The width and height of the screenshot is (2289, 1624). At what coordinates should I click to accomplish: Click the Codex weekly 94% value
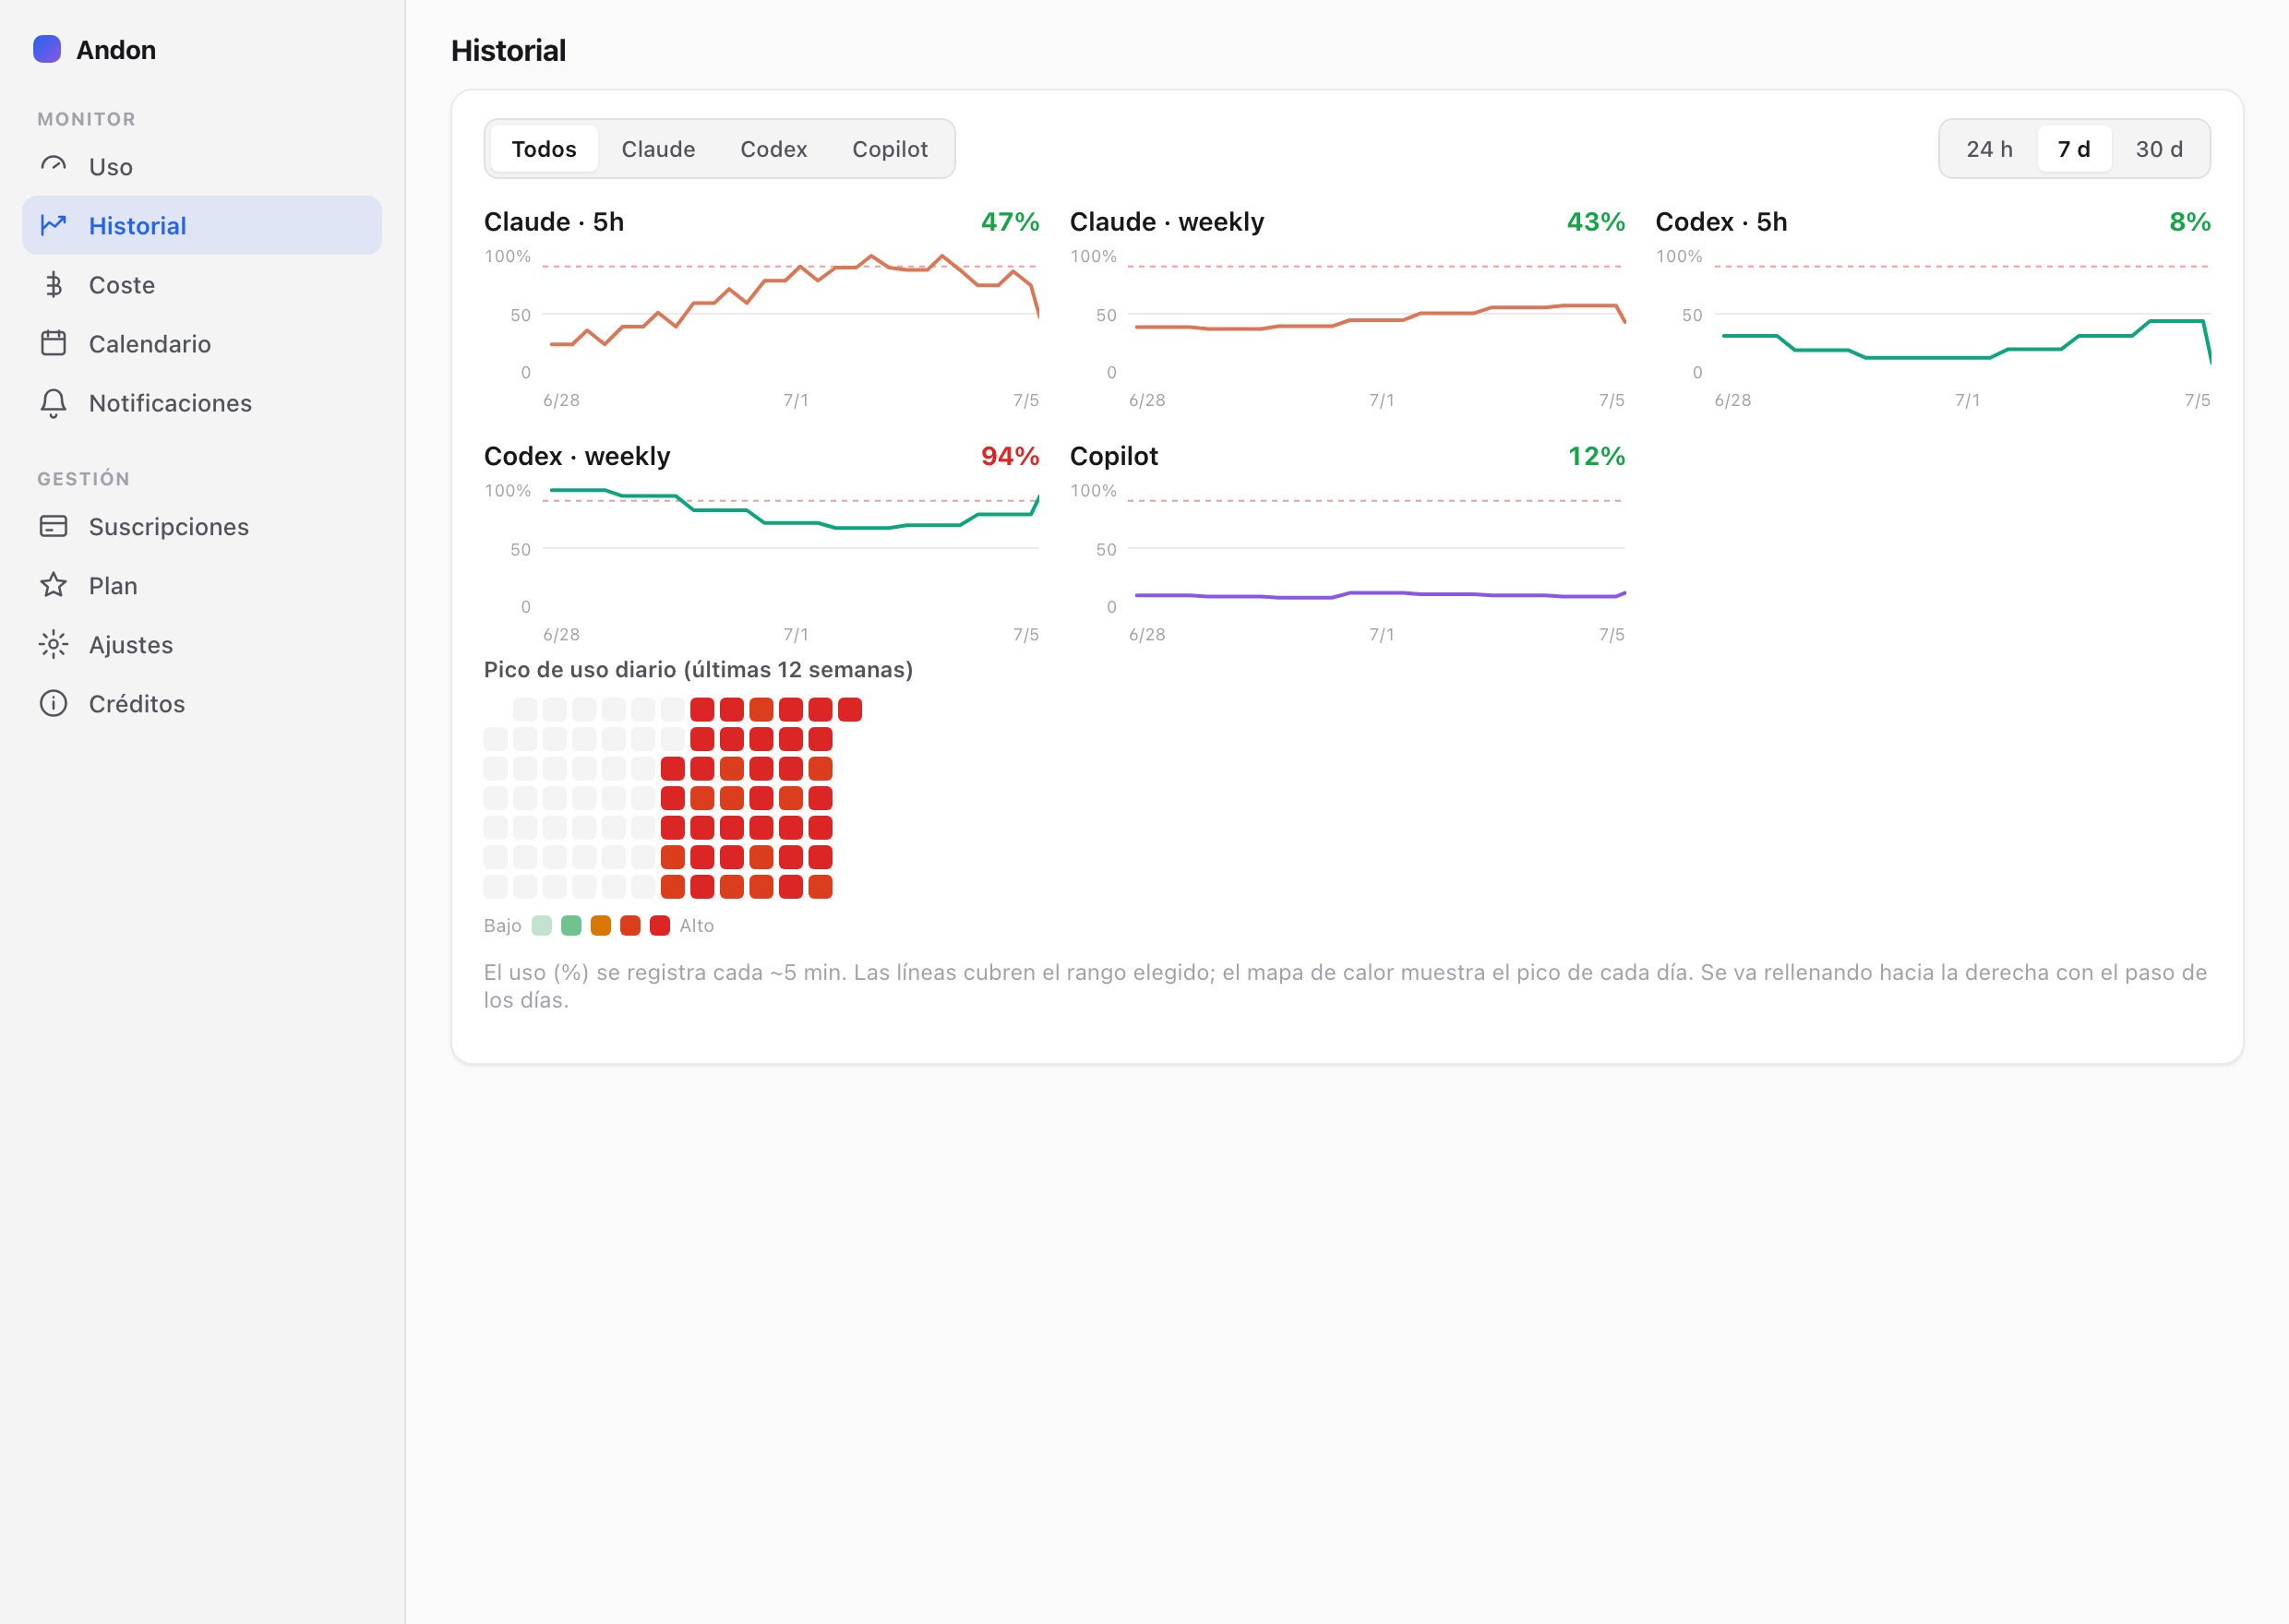pyautogui.click(x=1009, y=456)
